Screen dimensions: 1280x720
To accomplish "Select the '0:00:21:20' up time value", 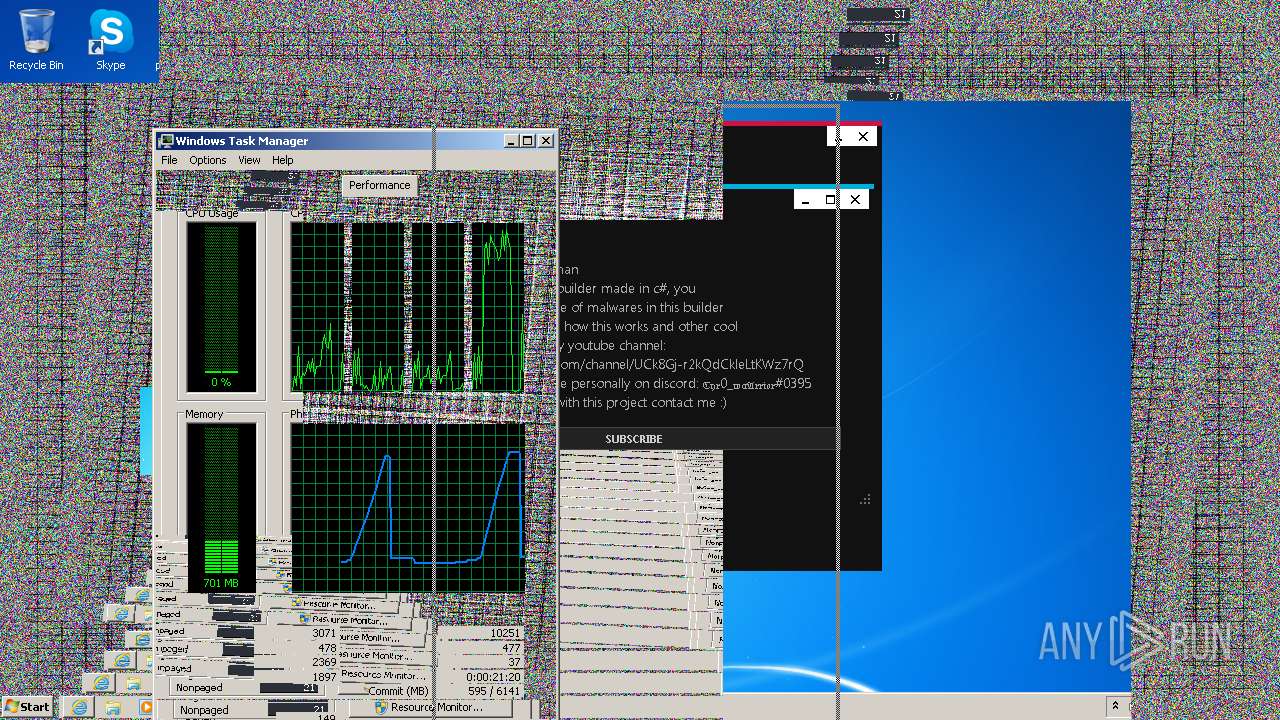I will pos(494,677).
